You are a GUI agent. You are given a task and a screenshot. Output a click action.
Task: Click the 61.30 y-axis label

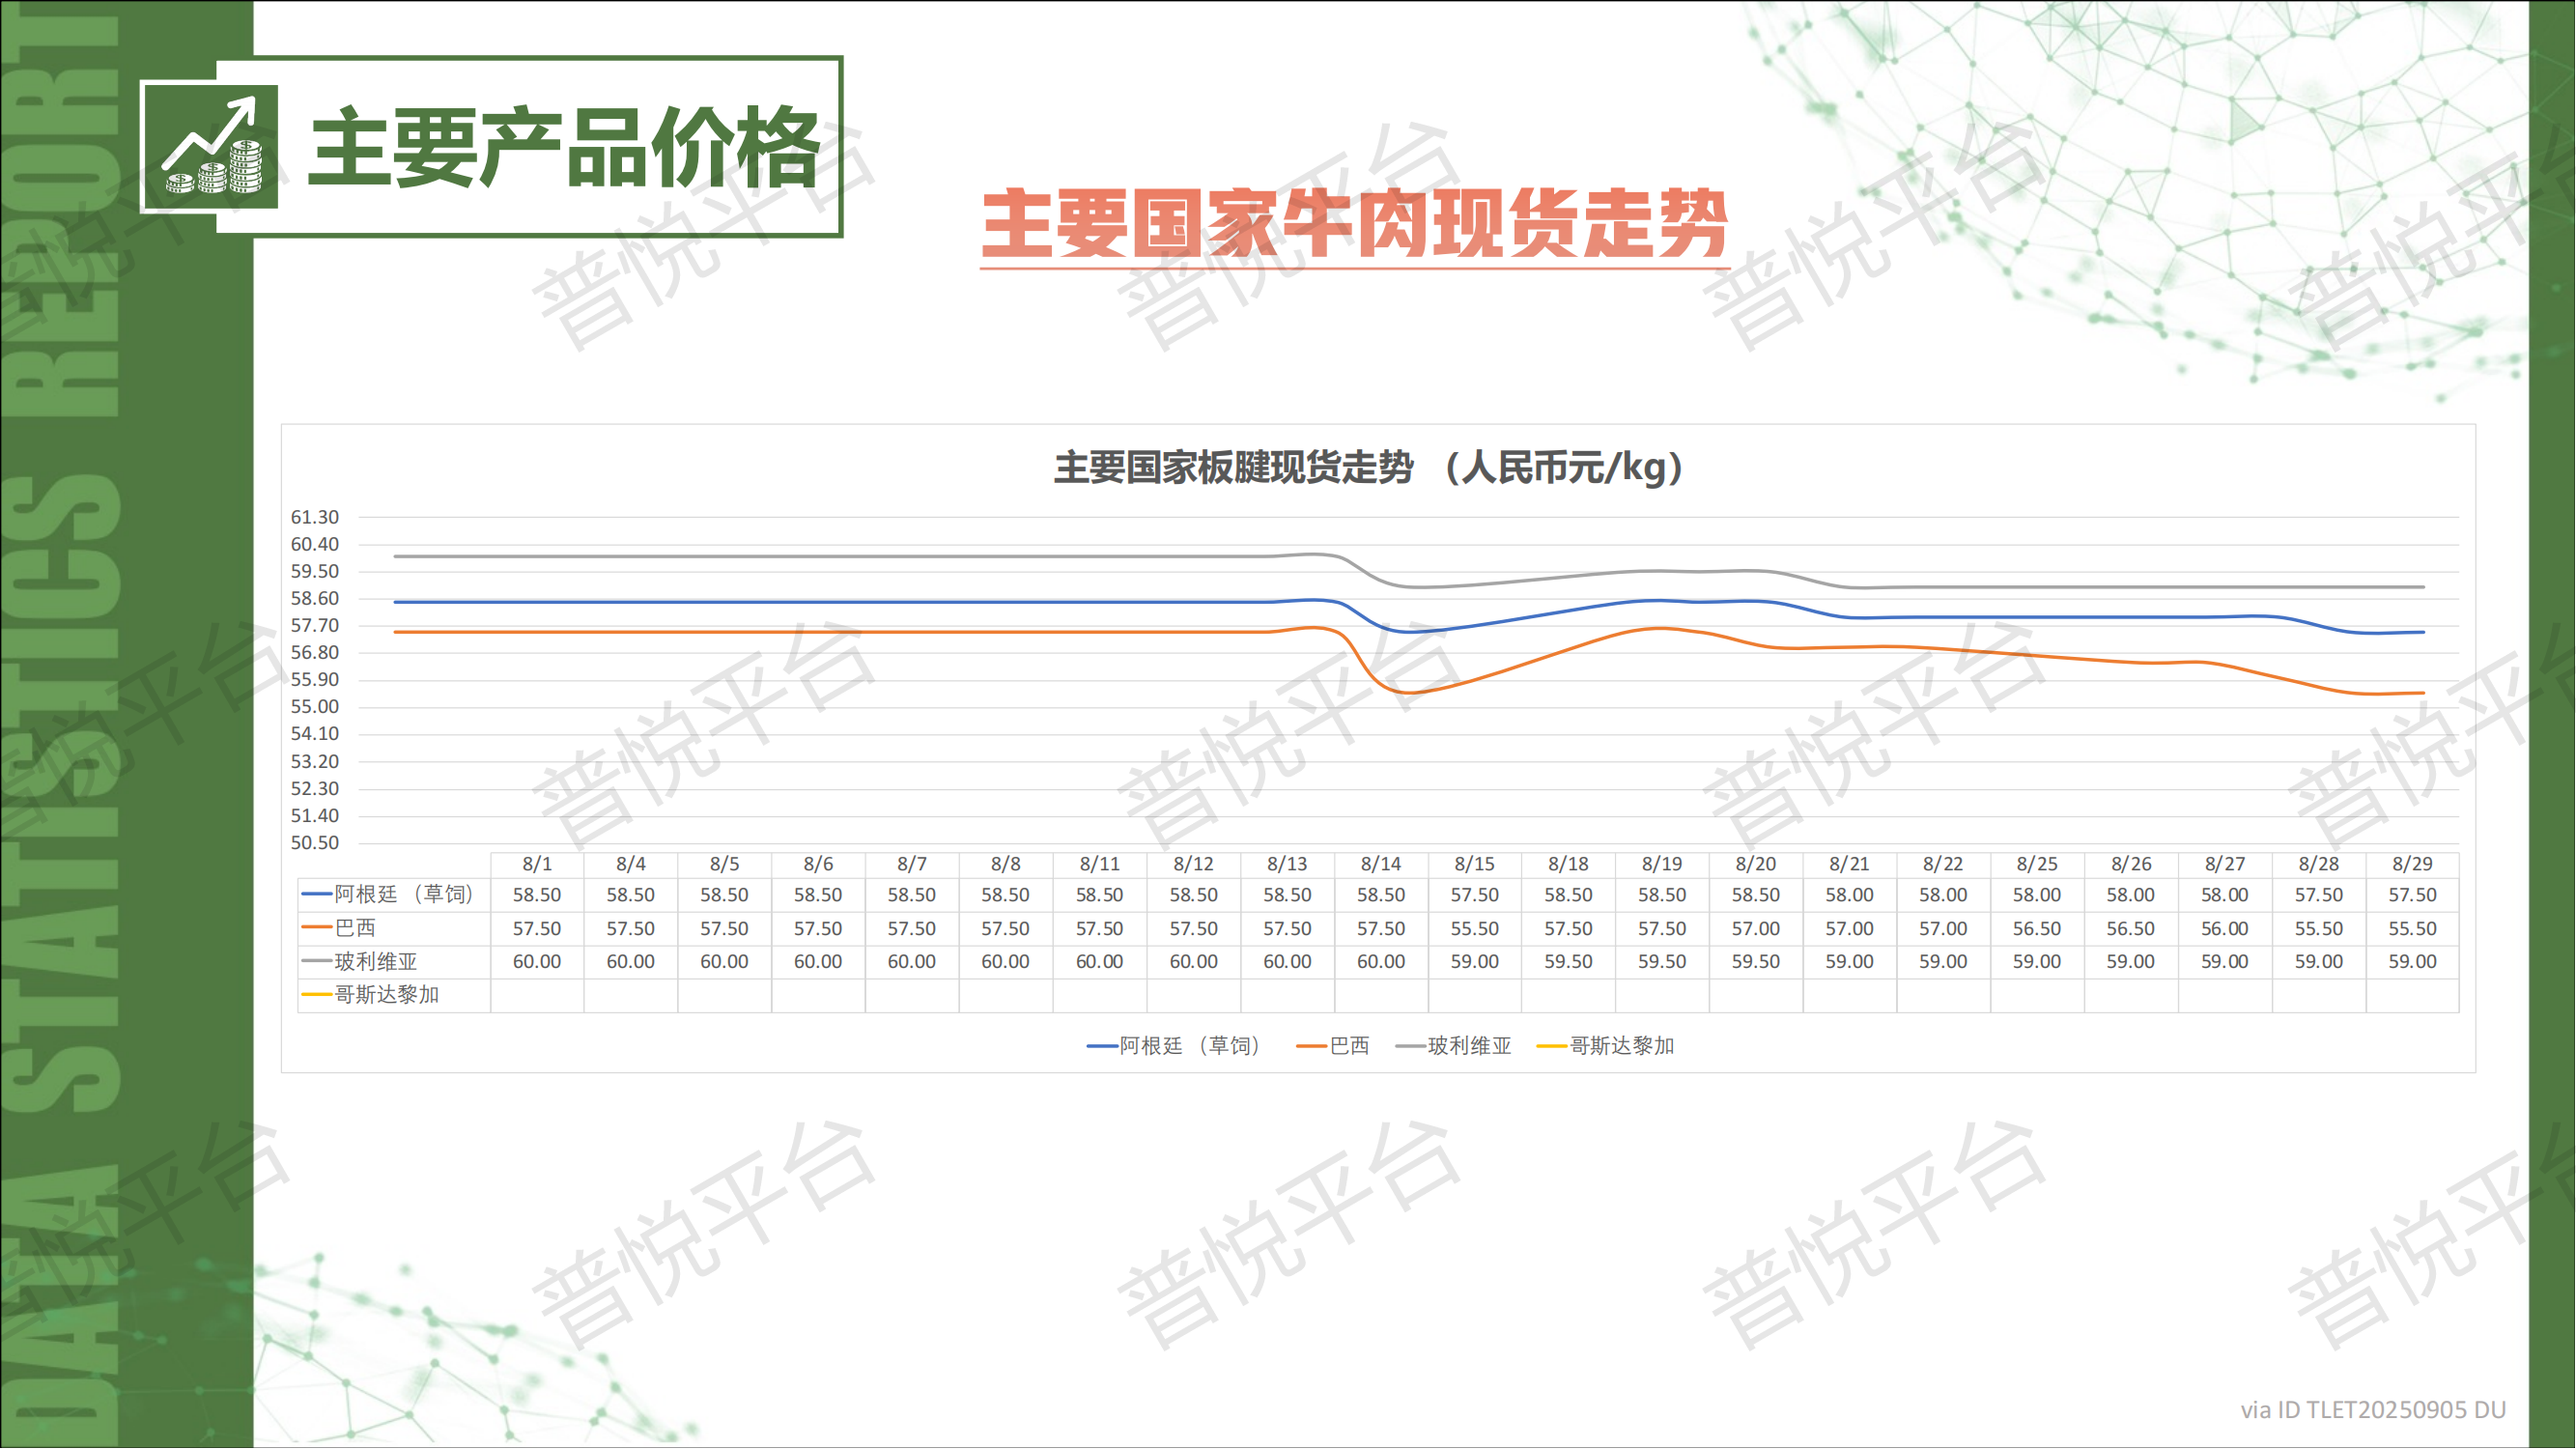point(314,518)
